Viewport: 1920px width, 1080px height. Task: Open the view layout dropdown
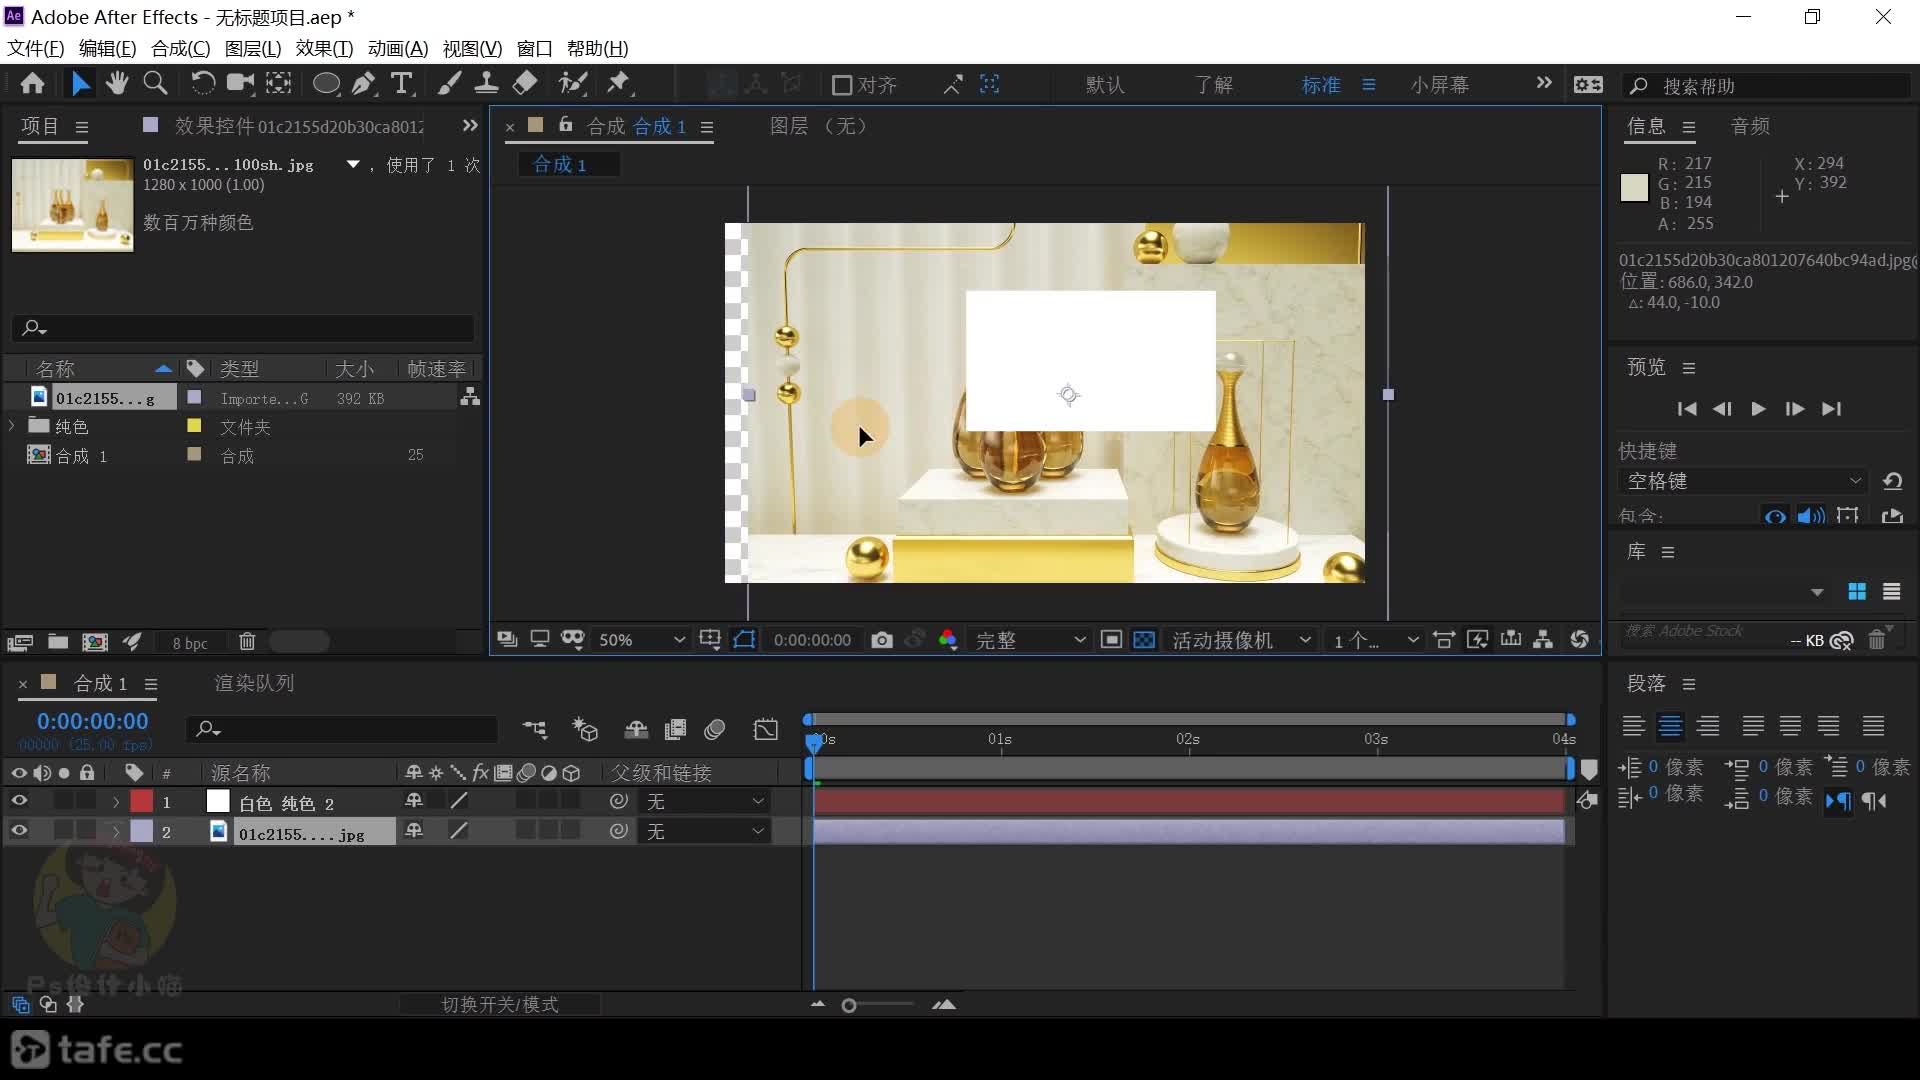(x=1375, y=640)
